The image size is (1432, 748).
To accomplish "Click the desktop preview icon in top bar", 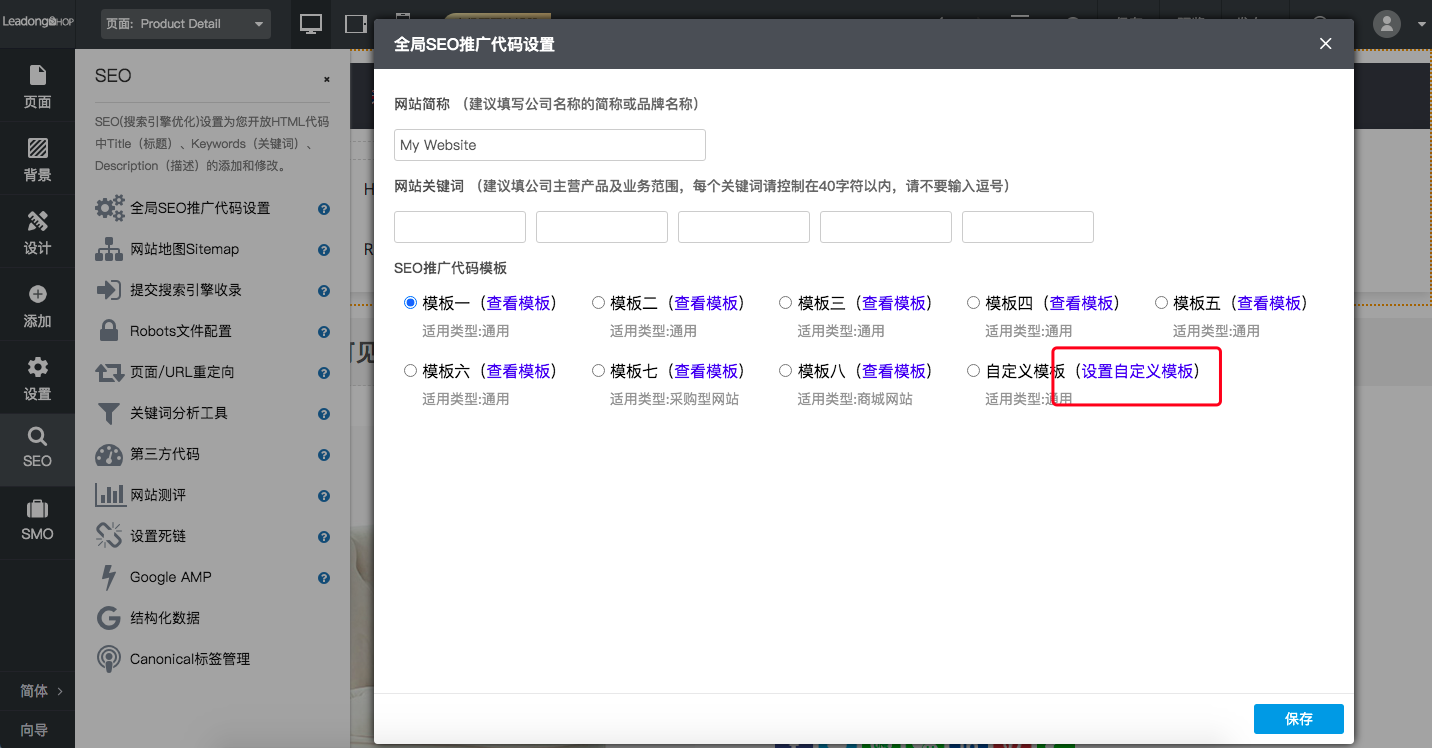I will 310,23.
